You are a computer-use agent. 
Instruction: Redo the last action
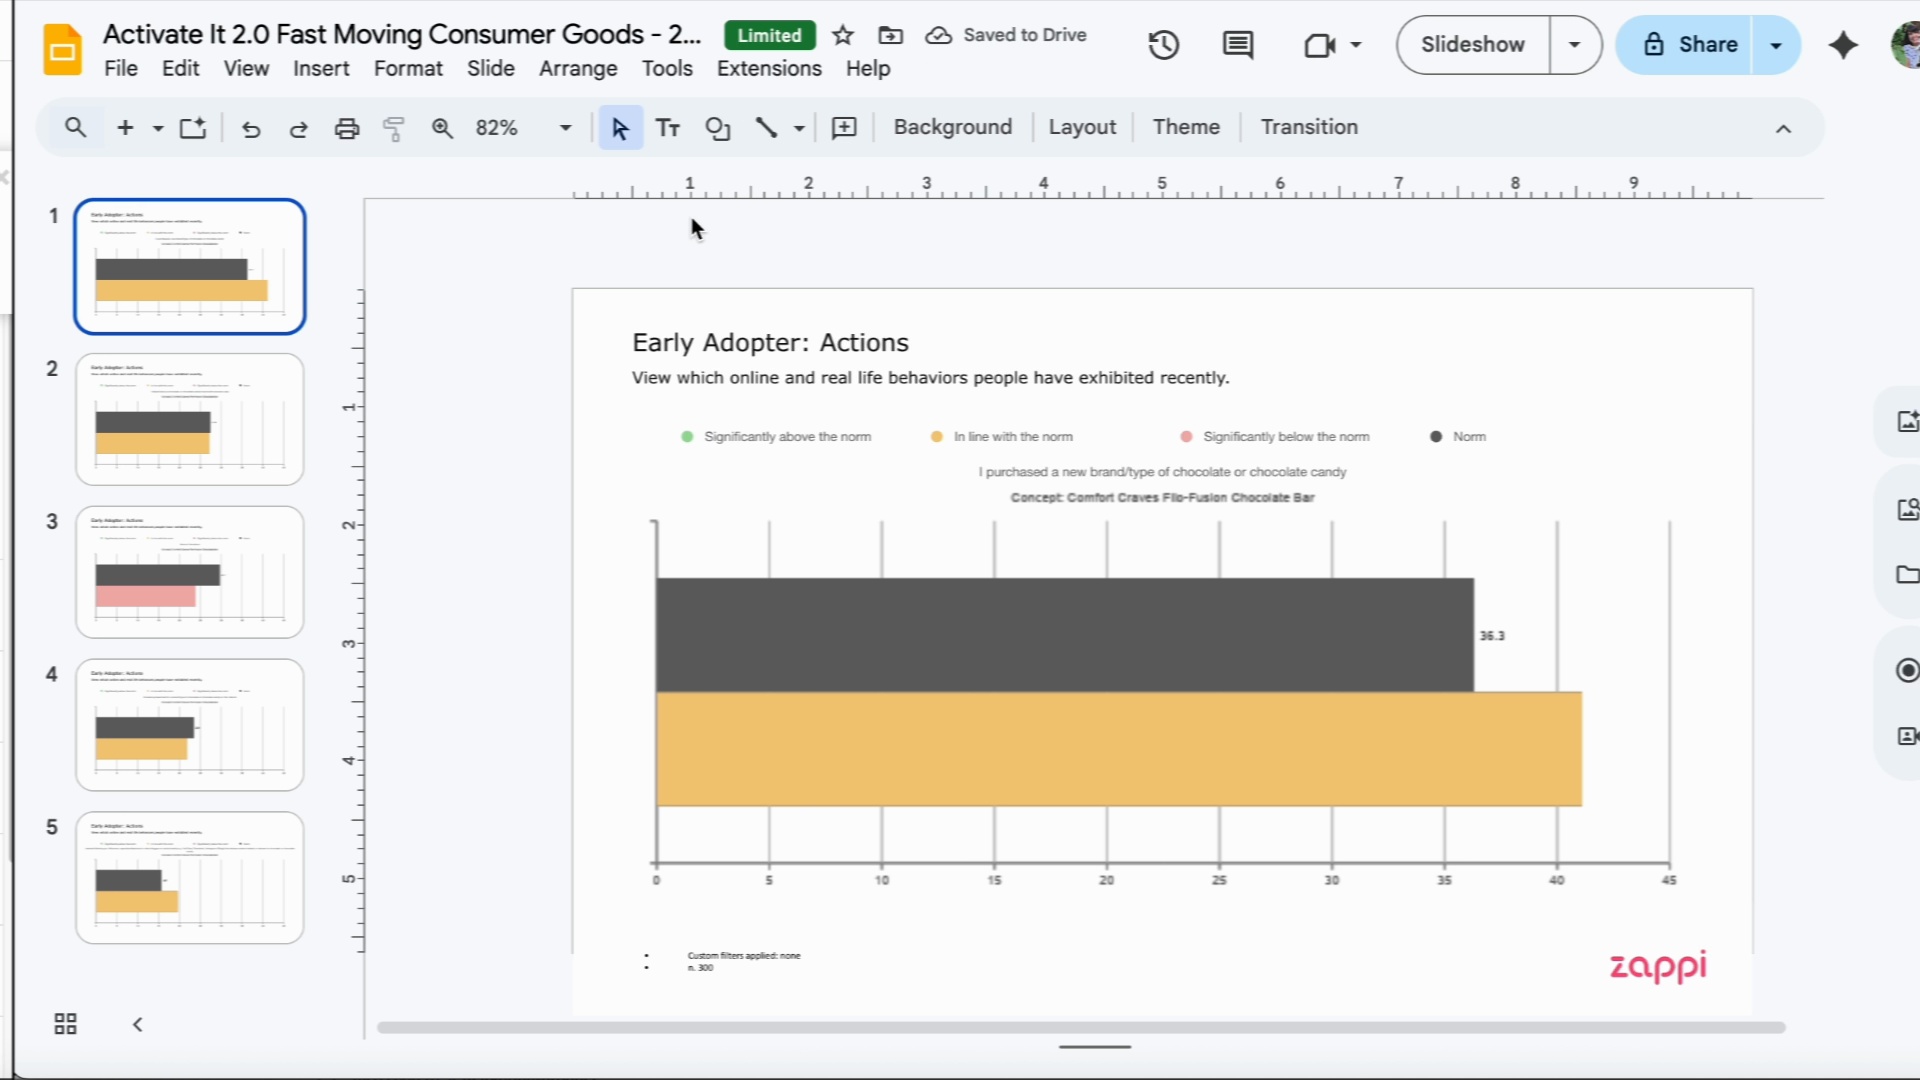point(298,128)
